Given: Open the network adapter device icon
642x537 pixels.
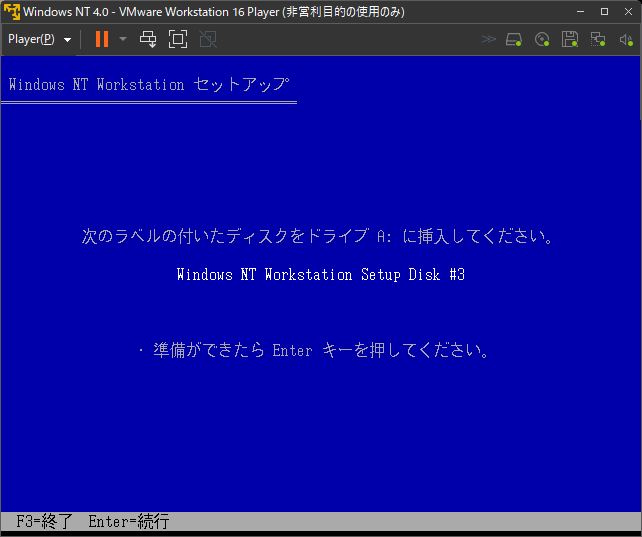Looking at the screenshot, I should click(598, 40).
